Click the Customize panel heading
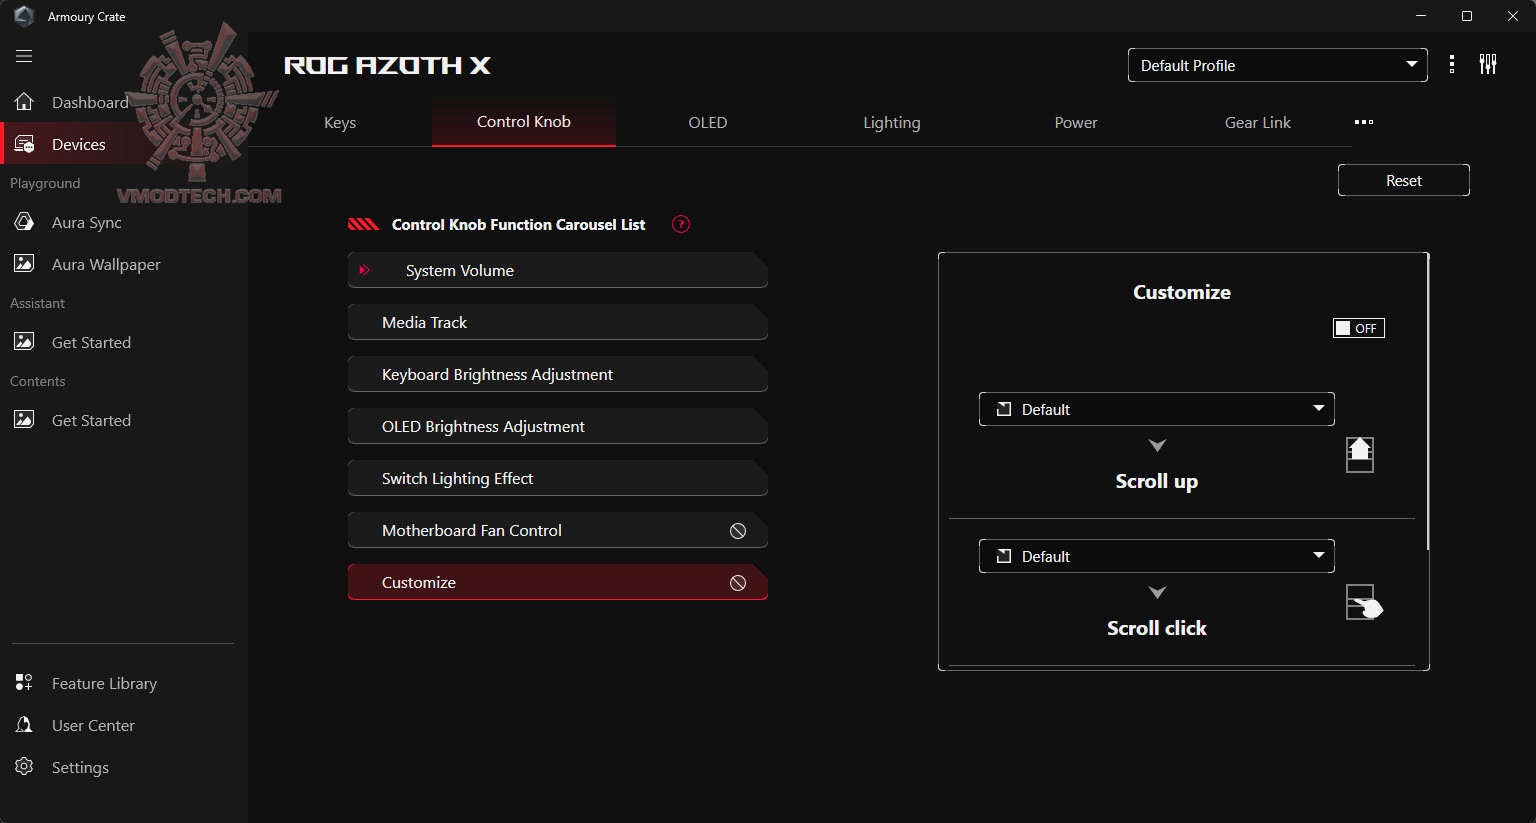 tap(1182, 292)
